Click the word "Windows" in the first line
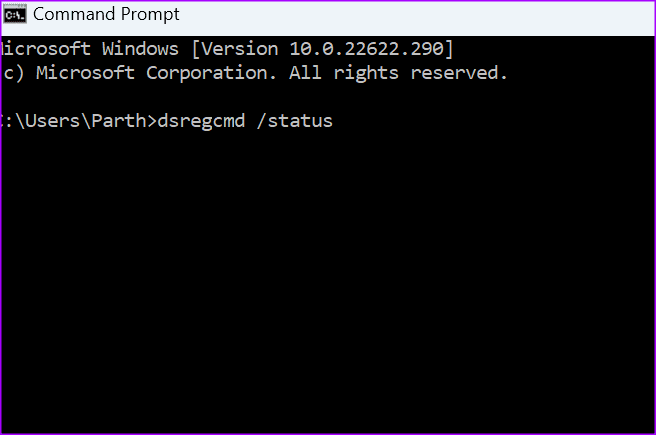Image resolution: width=656 pixels, height=435 pixels. pos(143,49)
